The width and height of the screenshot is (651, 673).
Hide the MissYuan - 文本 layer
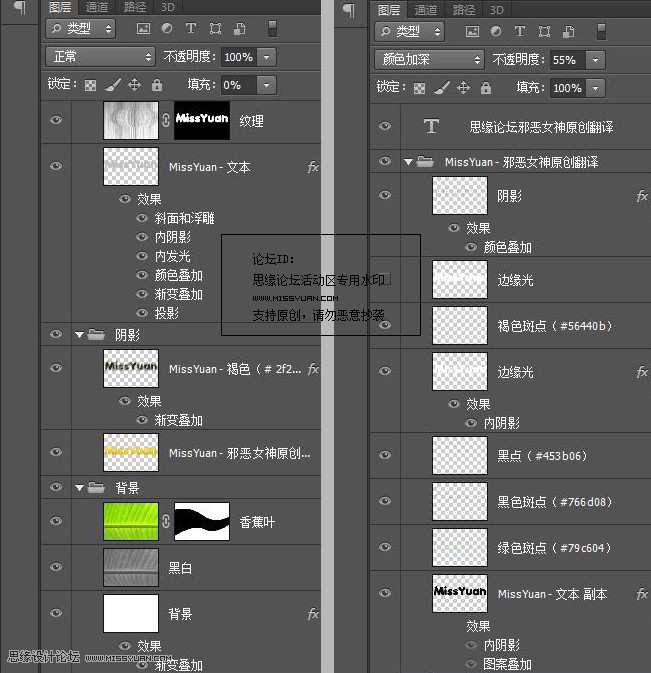[x=56, y=166]
